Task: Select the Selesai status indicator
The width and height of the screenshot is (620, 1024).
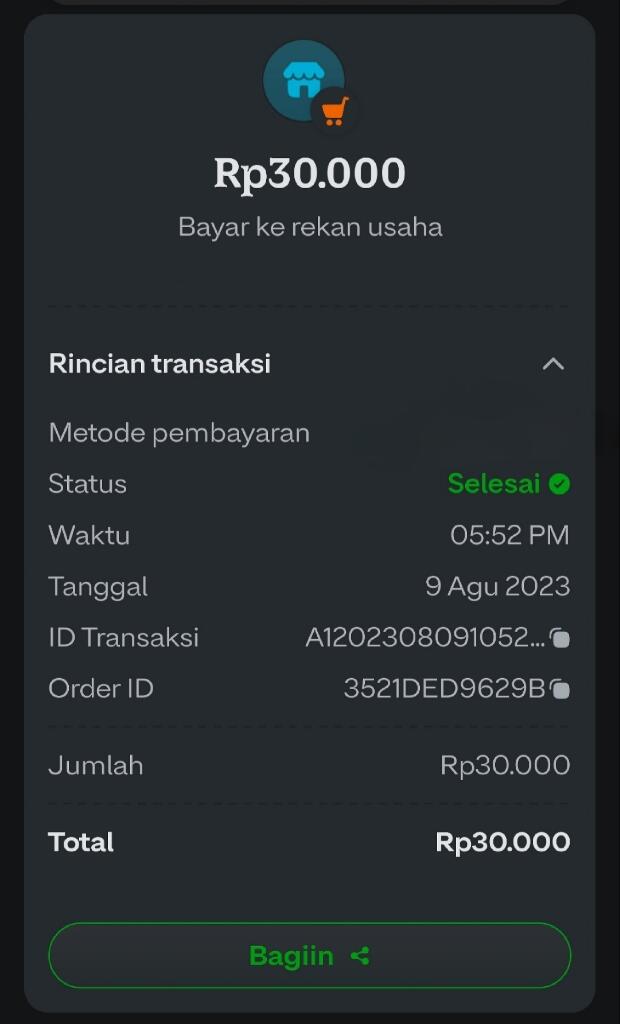Action: click(496, 483)
